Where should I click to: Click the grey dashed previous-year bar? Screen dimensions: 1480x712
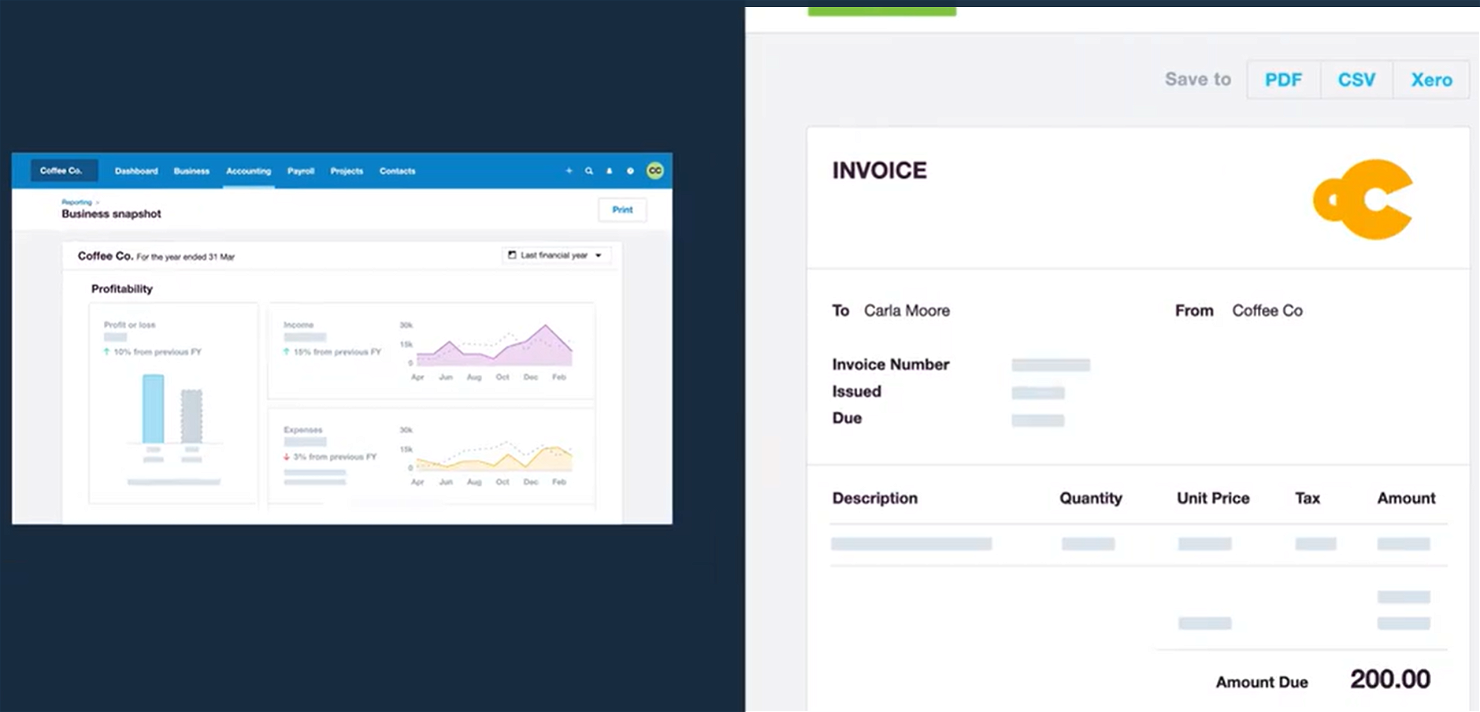click(191, 416)
